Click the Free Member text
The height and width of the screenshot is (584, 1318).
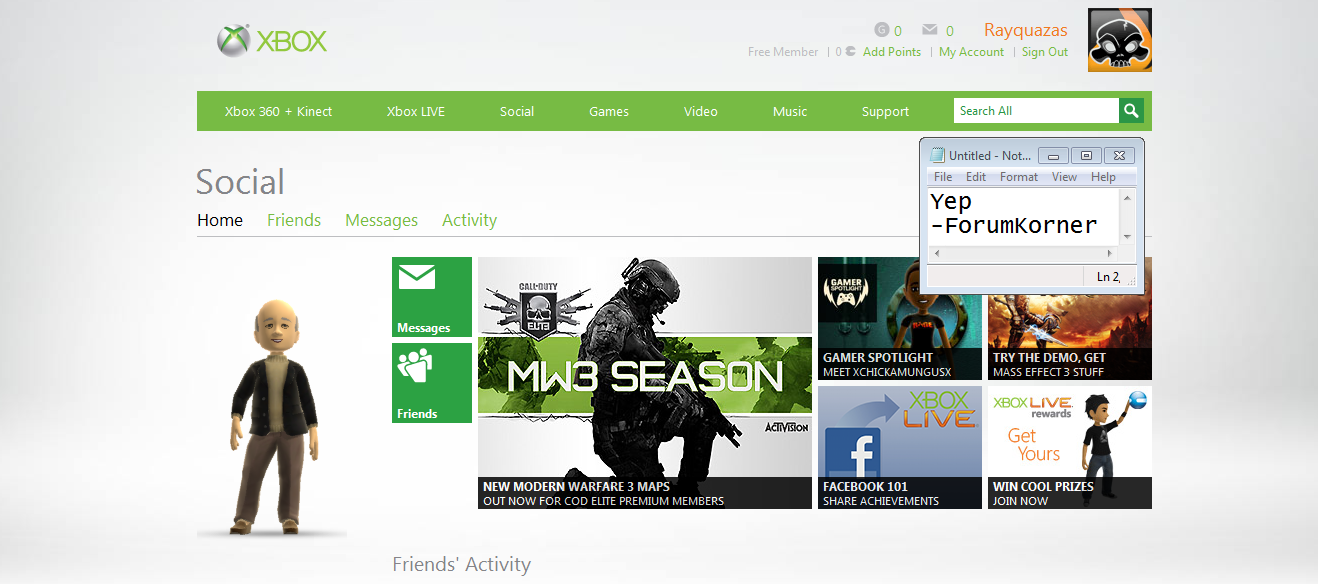(783, 52)
